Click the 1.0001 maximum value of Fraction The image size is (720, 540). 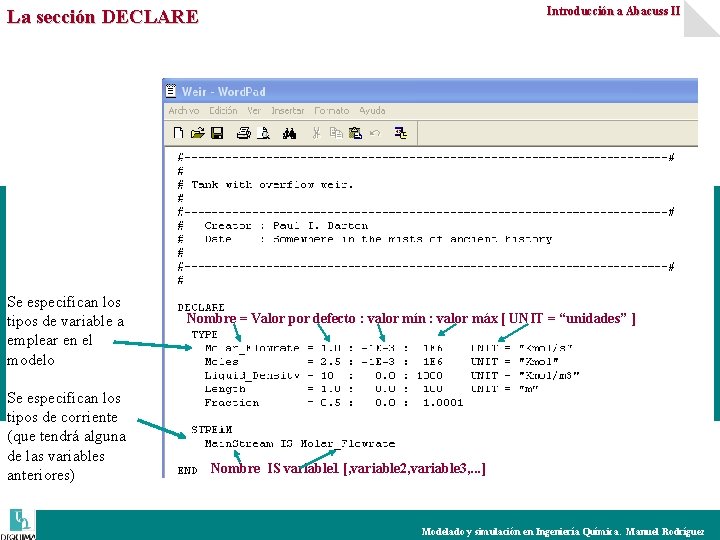pos(443,403)
